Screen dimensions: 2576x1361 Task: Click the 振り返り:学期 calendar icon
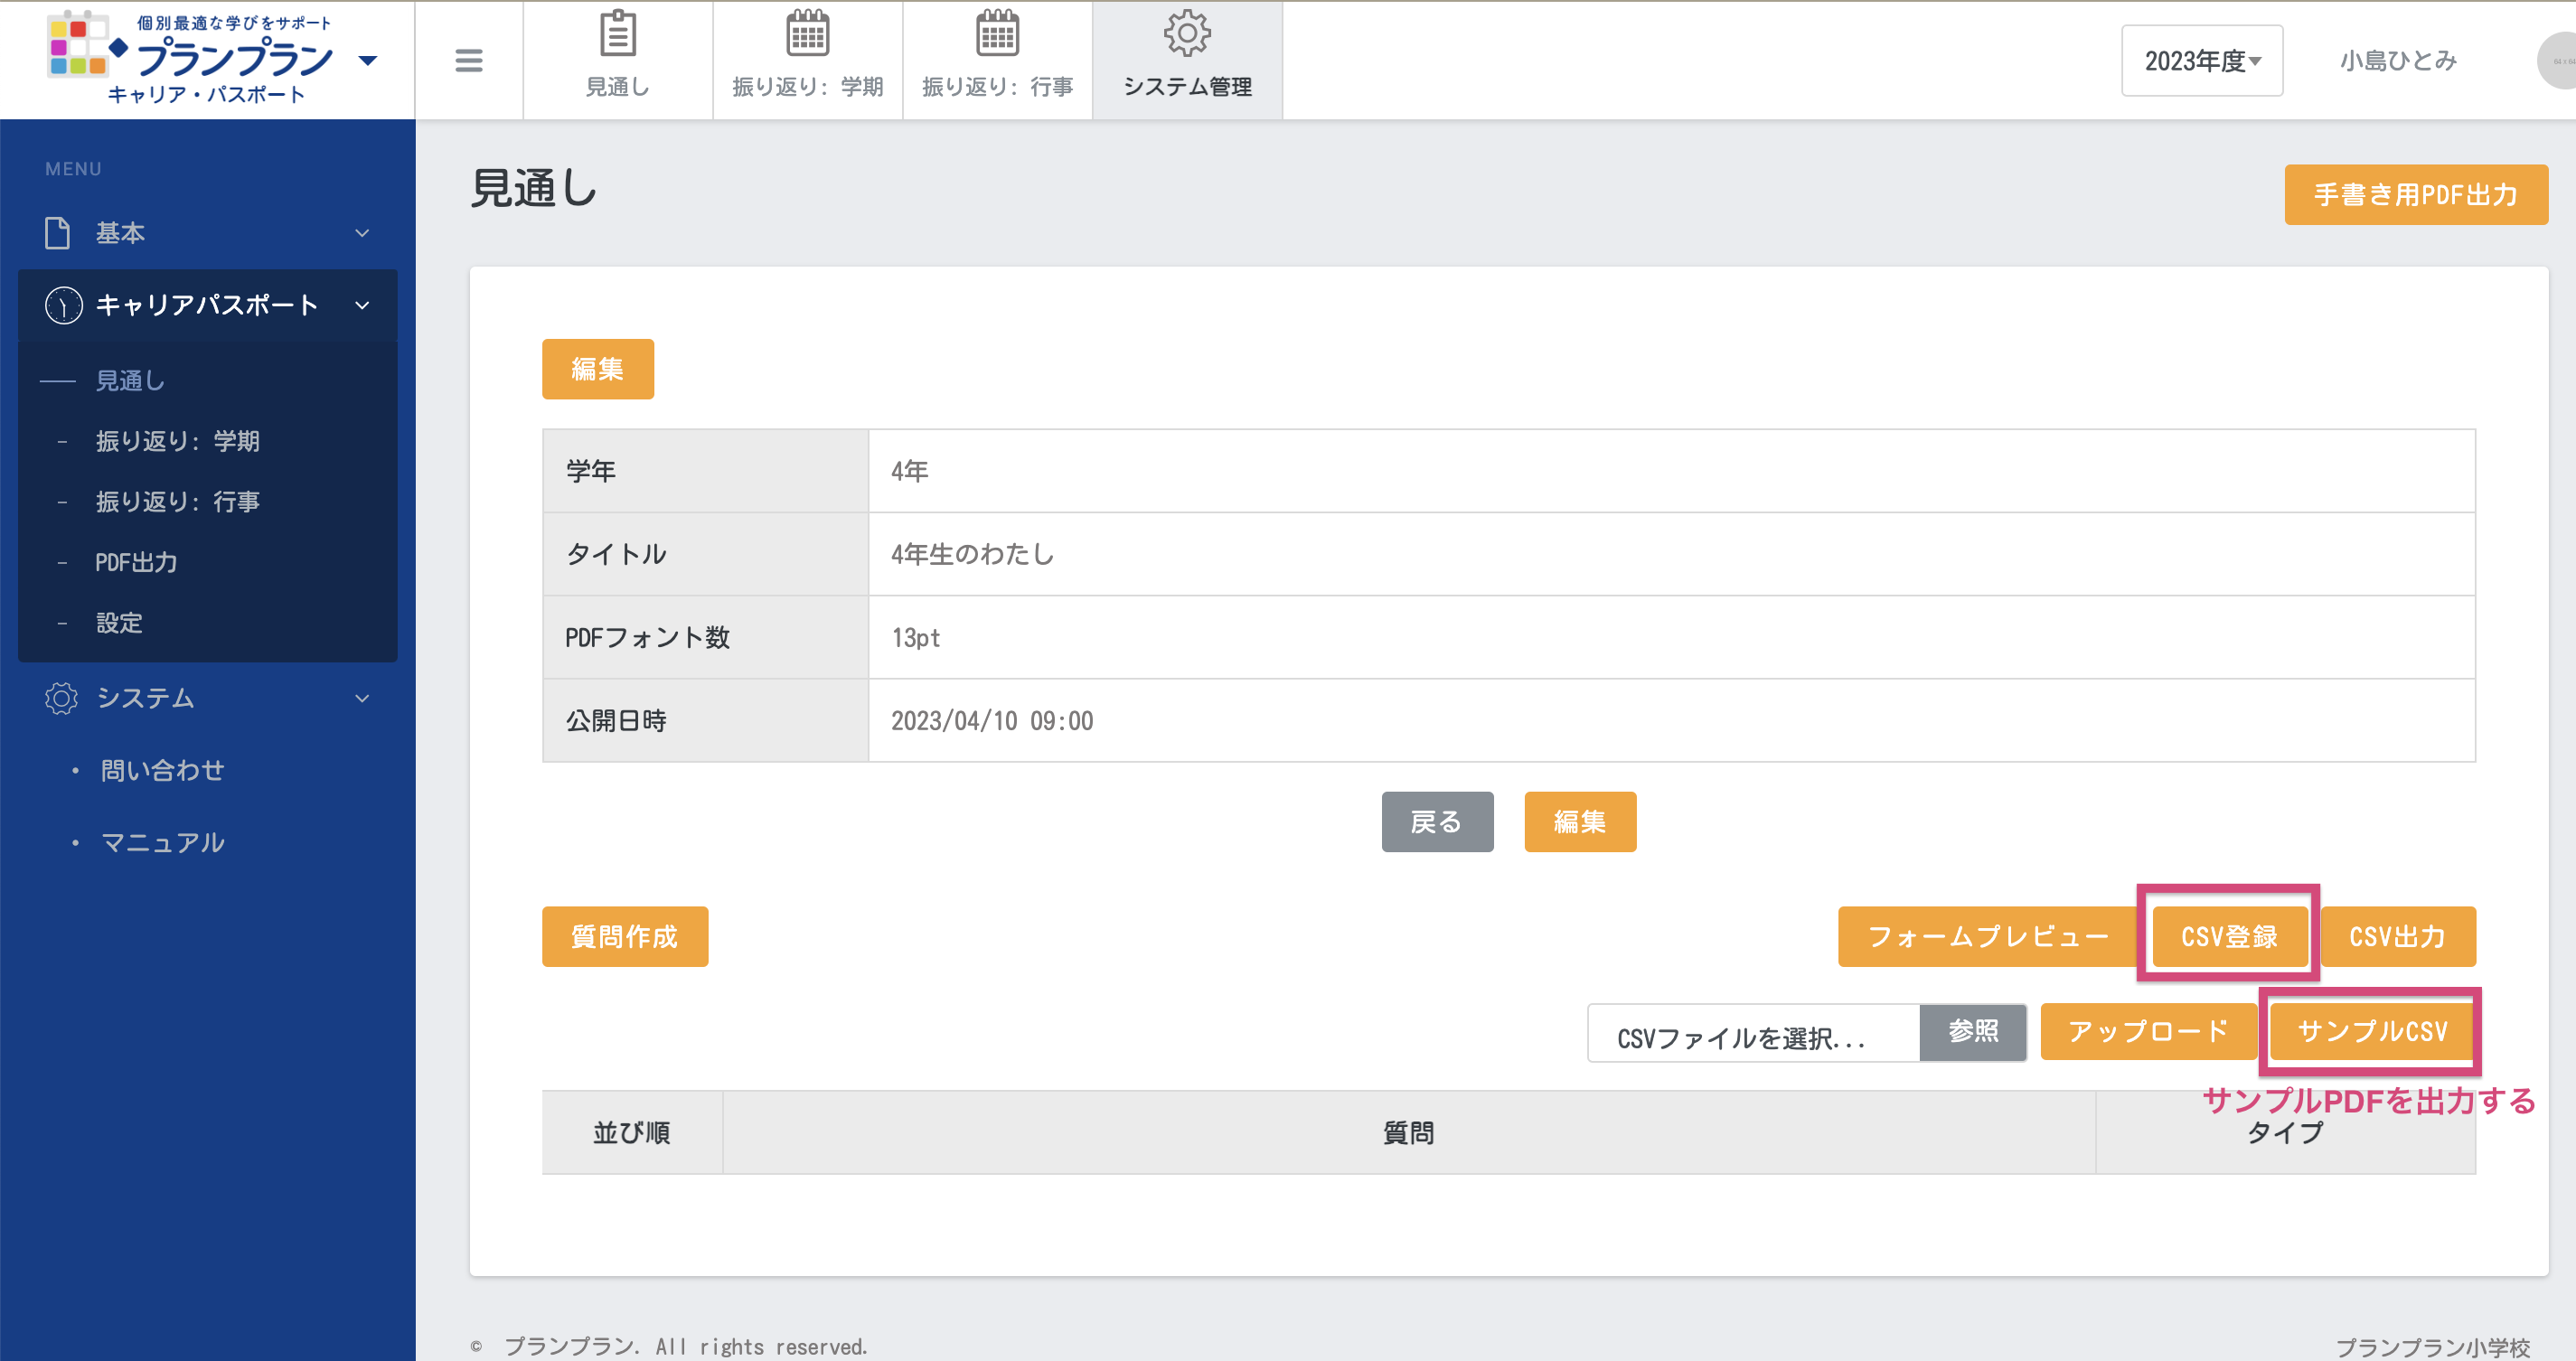point(807,34)
